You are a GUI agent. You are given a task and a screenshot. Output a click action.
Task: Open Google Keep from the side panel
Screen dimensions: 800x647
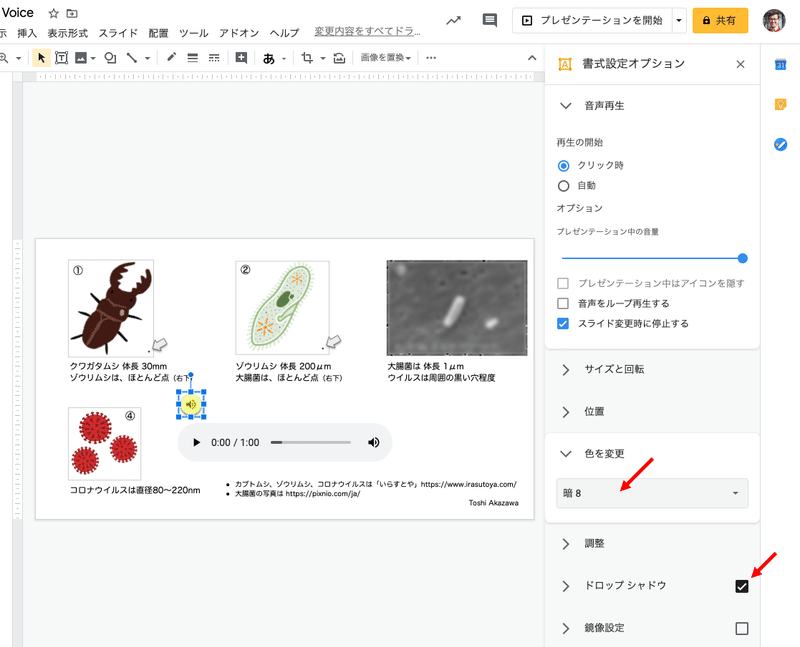(x=780, y=102)
